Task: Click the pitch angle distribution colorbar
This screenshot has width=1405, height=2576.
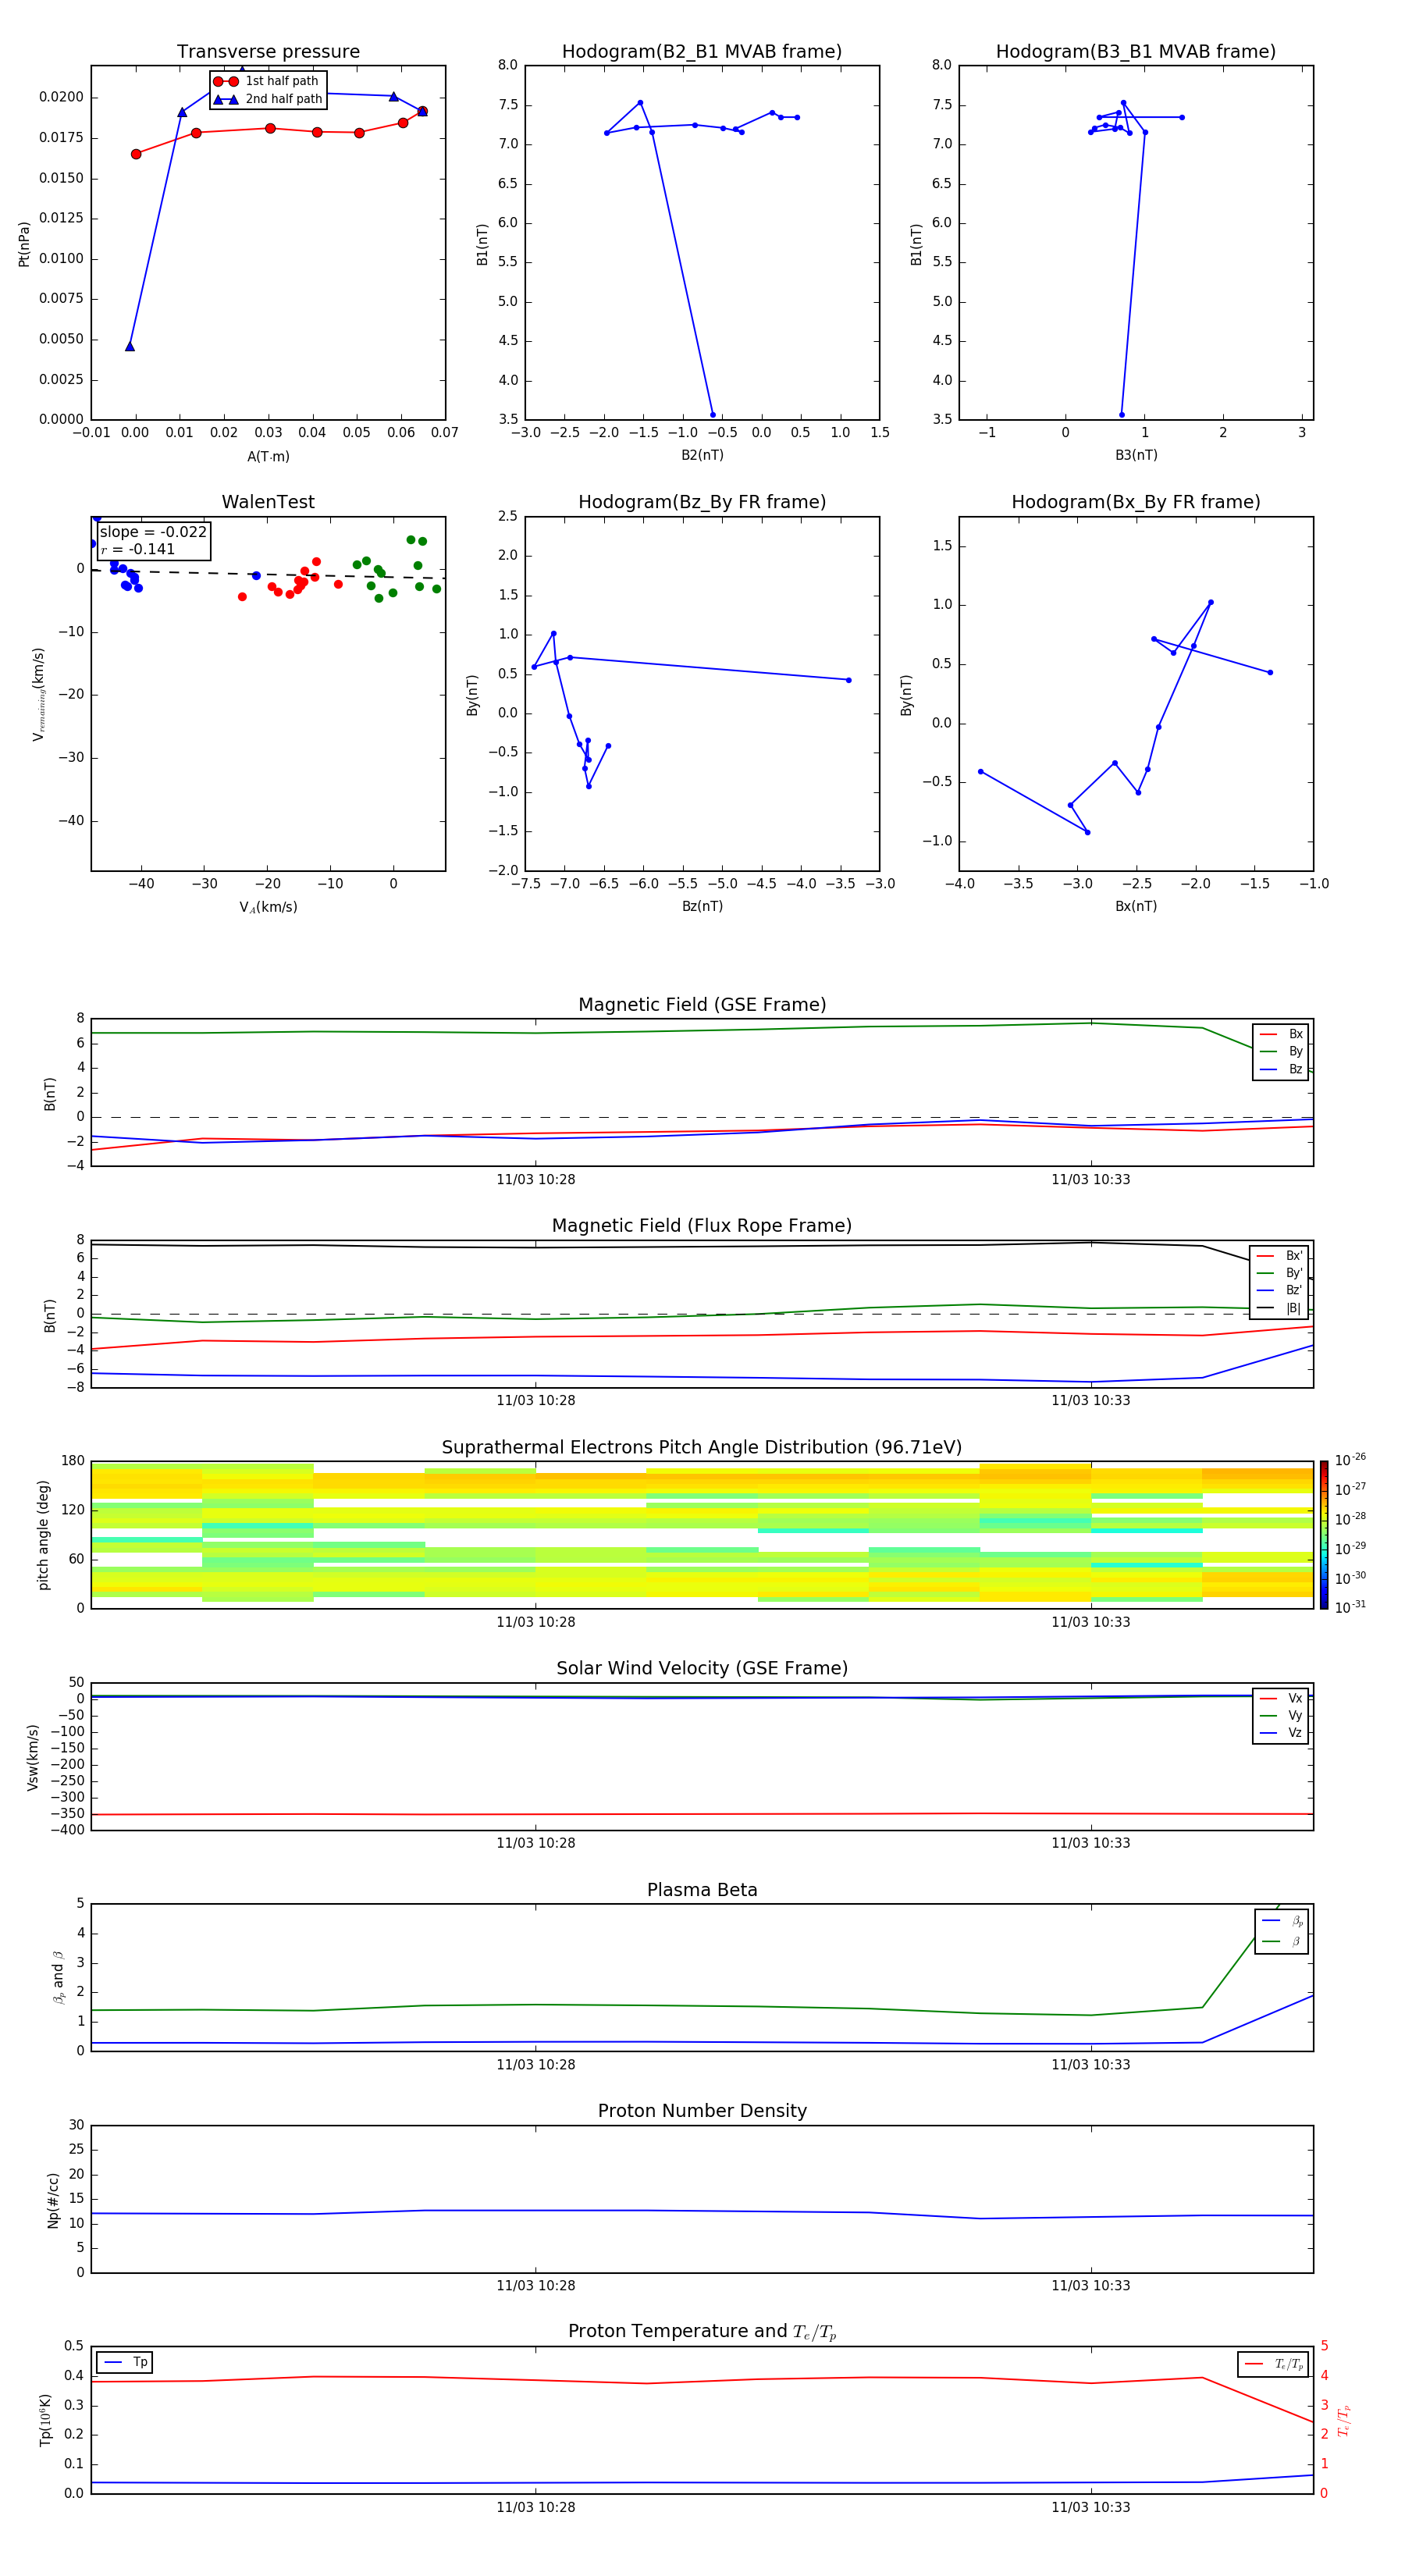Action: coord(1323,1534)
